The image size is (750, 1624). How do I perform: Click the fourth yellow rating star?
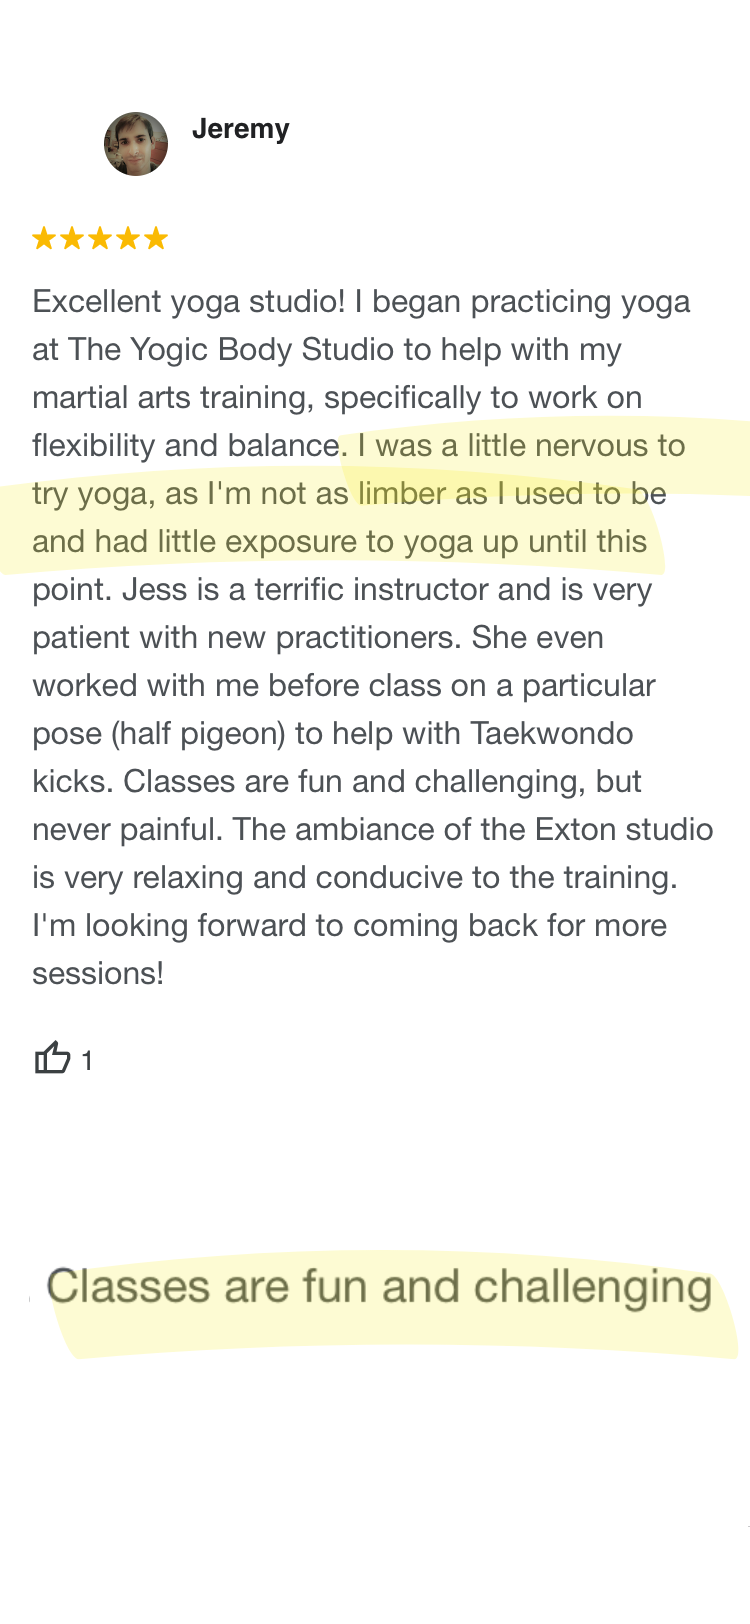[128, 238]
